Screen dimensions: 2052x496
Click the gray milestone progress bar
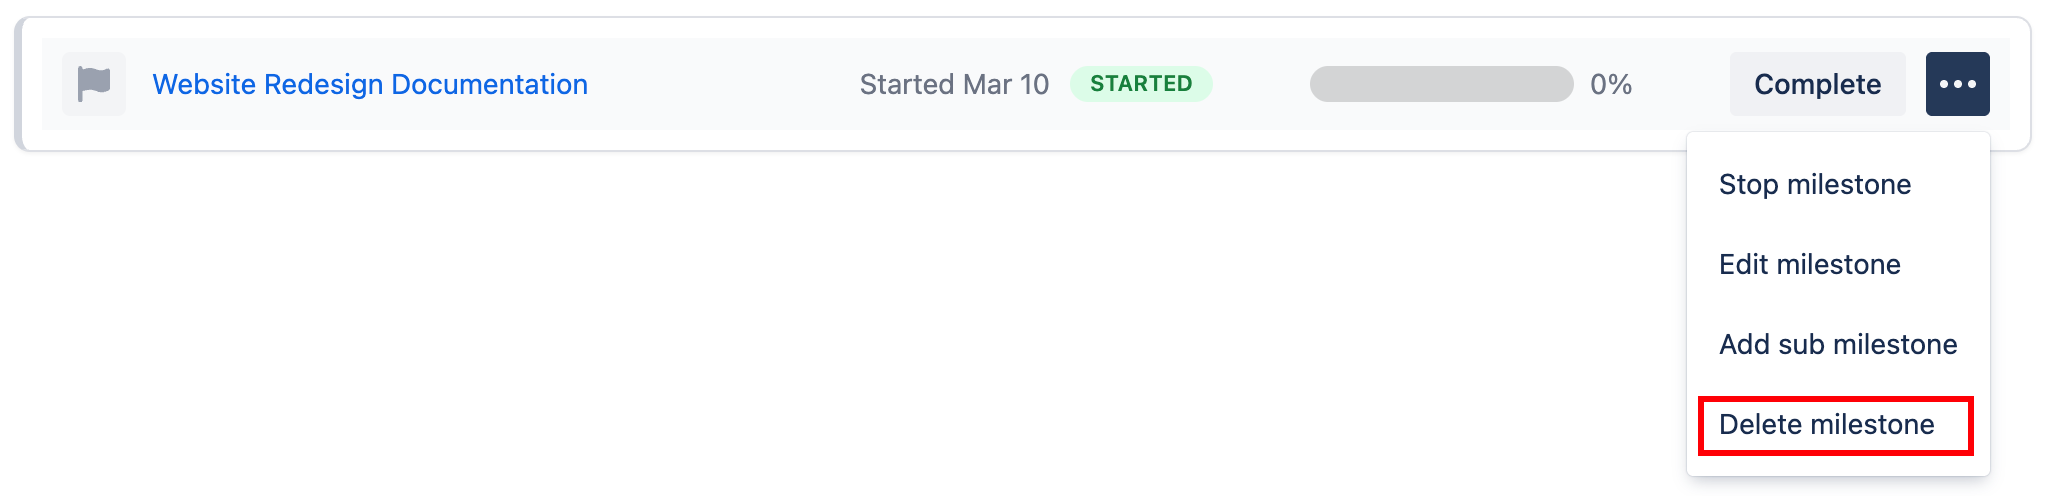click(x=1441, y=84)
